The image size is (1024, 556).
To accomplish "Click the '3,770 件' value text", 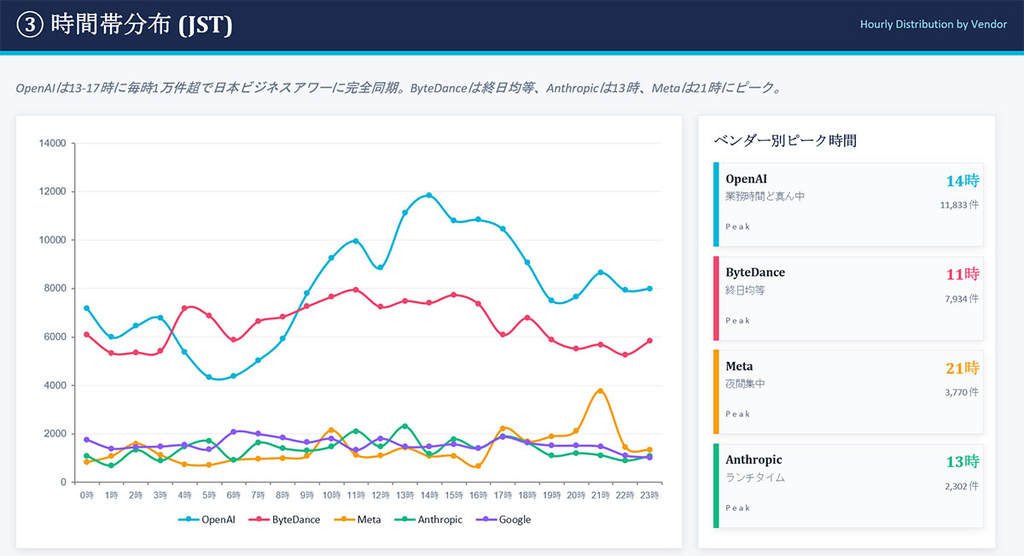I will 962,392.
